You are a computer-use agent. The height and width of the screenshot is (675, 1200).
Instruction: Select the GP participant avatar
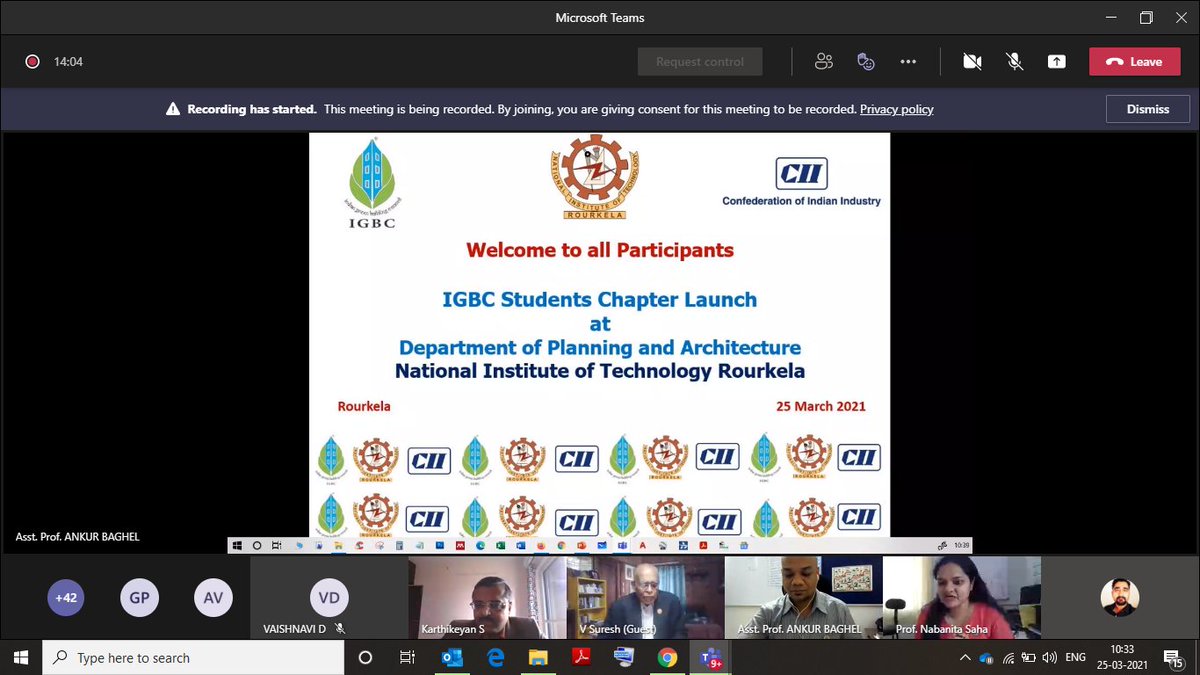[x=139, y=598]
